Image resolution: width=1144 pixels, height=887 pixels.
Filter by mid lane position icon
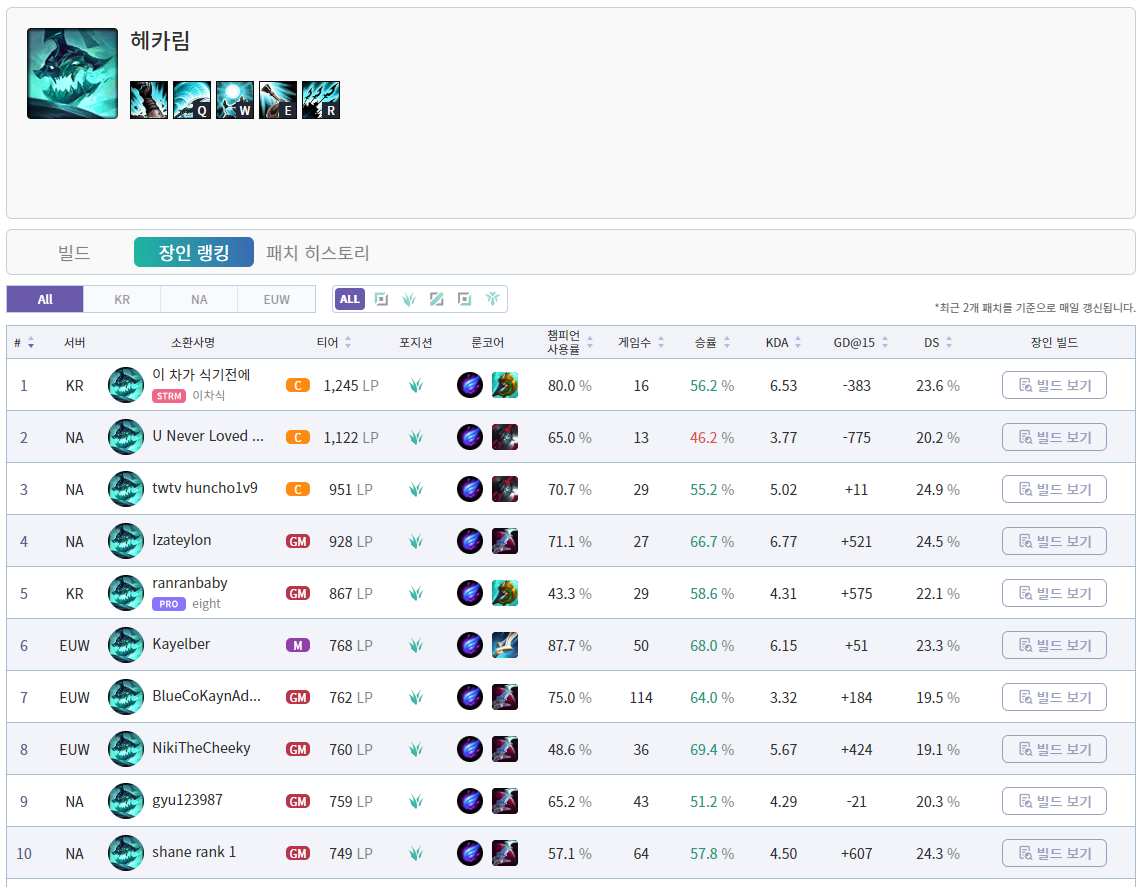[x=436, y=299]
